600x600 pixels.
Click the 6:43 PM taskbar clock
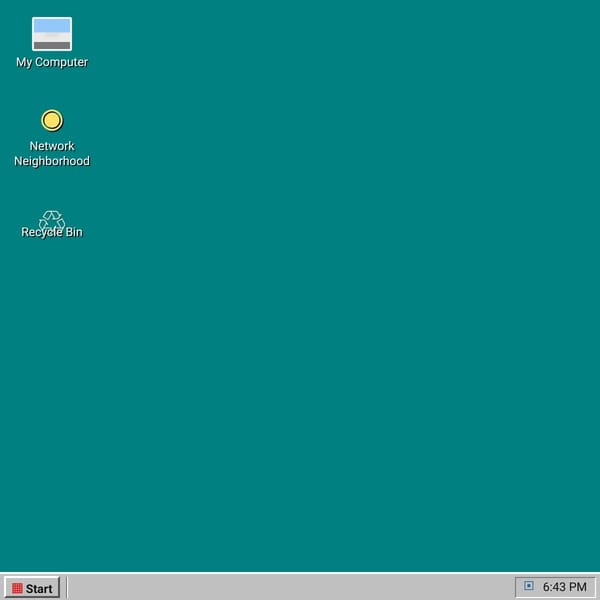click(x=564, y=587)
